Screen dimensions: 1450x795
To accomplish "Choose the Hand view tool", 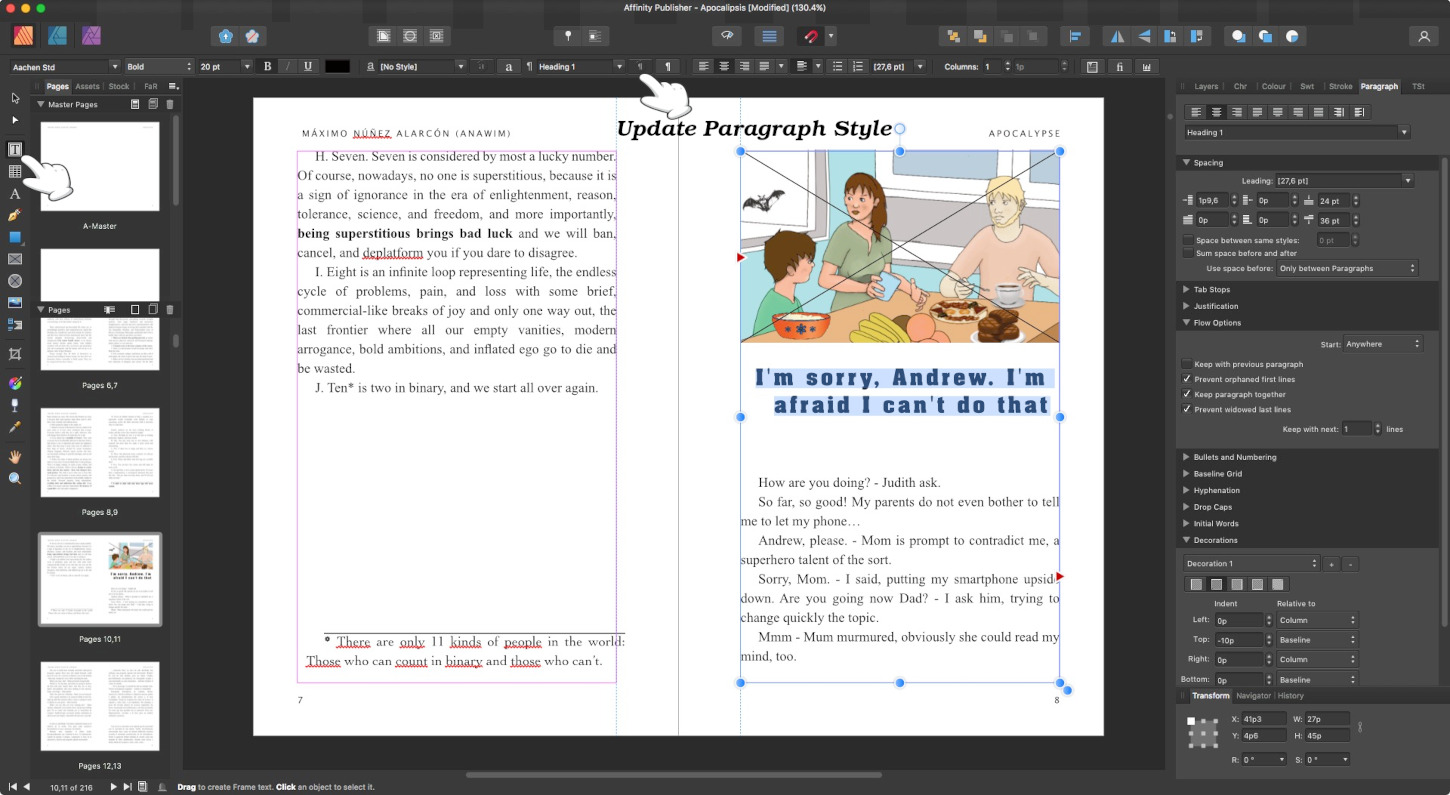I will coord(15,456).
